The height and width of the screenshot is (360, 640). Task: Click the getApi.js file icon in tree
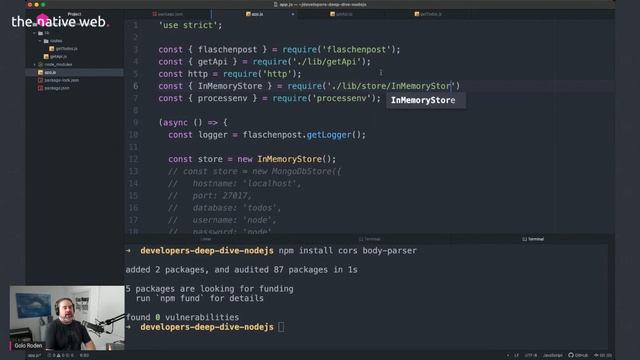[x=46, y=56]
